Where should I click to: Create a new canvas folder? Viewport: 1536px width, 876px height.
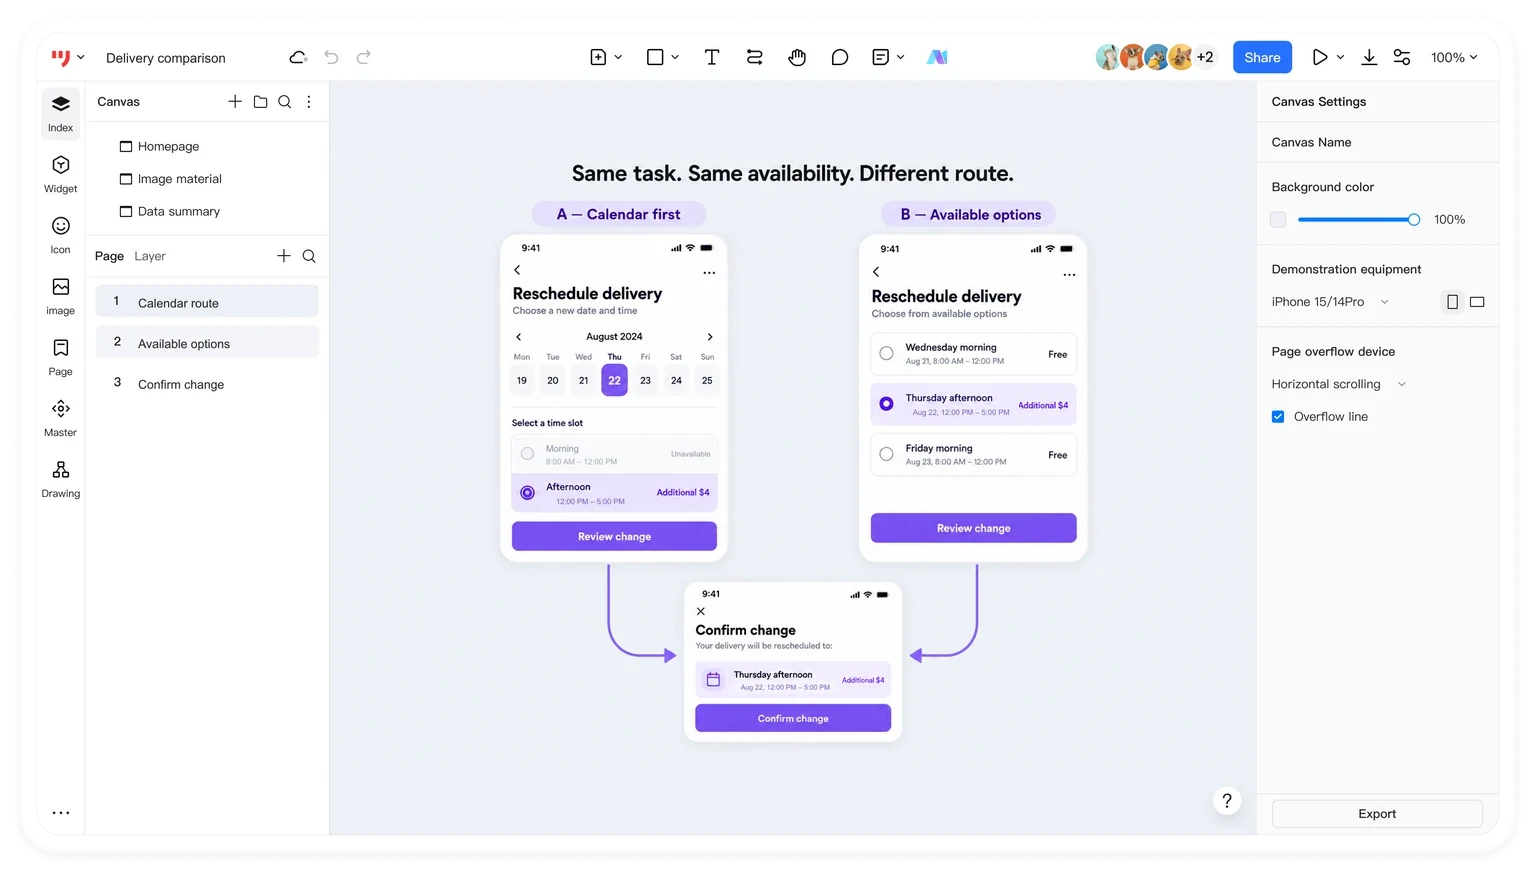260,101
